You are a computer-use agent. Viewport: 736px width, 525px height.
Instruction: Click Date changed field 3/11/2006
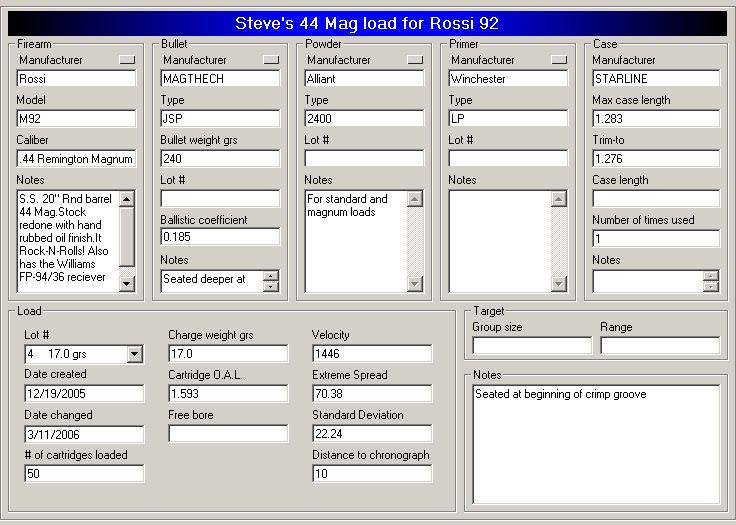pyautogui.click(x=84, y=434)
